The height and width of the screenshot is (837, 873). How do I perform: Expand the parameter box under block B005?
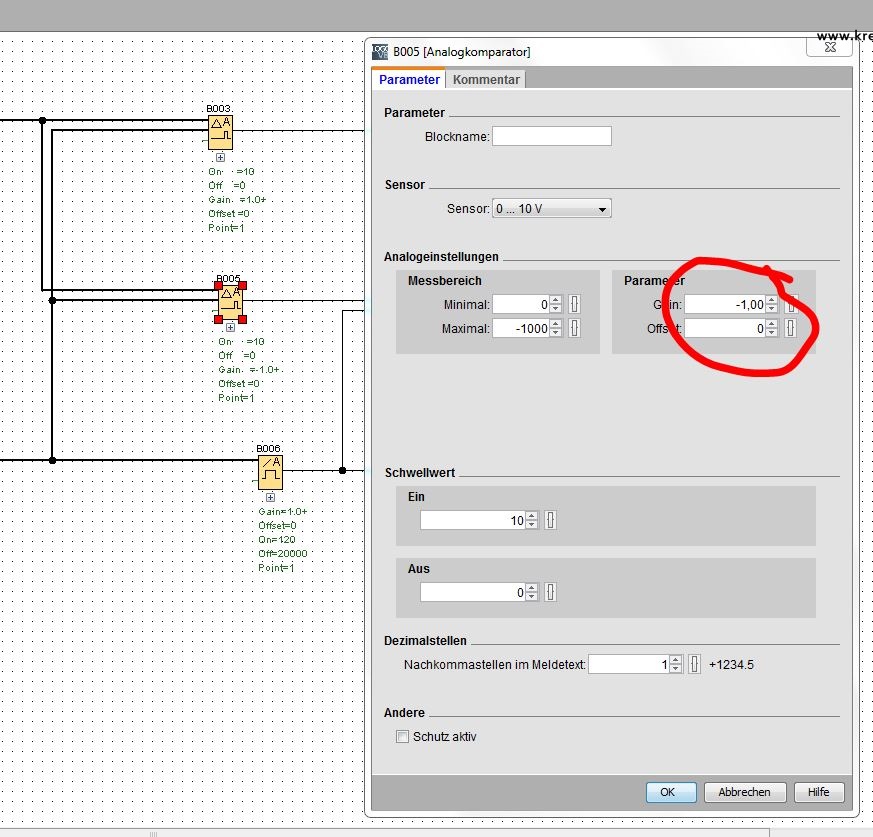pyautogui.click(x=230, y=327)
